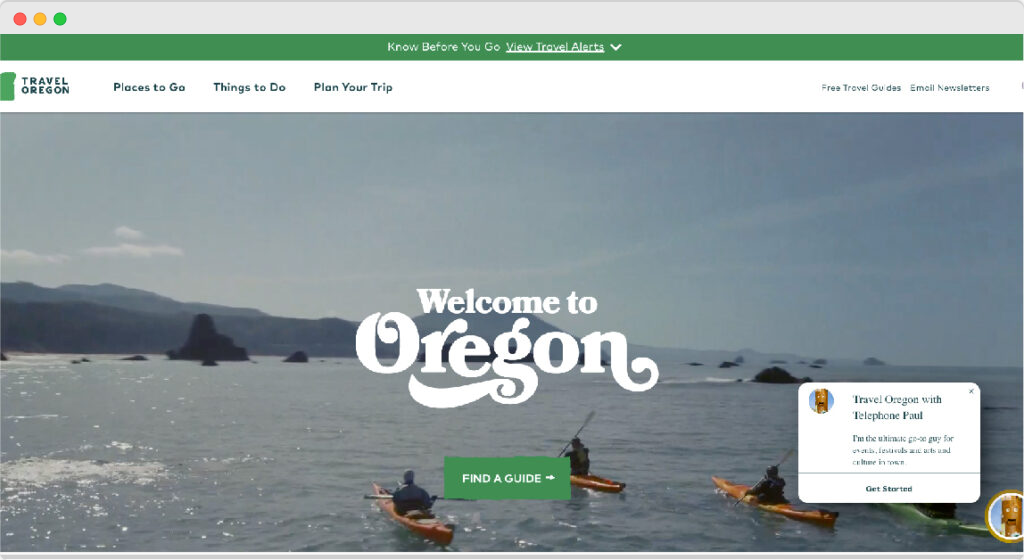
Task: Click the Know Before You Go banner text
Action: coord(443,47)
